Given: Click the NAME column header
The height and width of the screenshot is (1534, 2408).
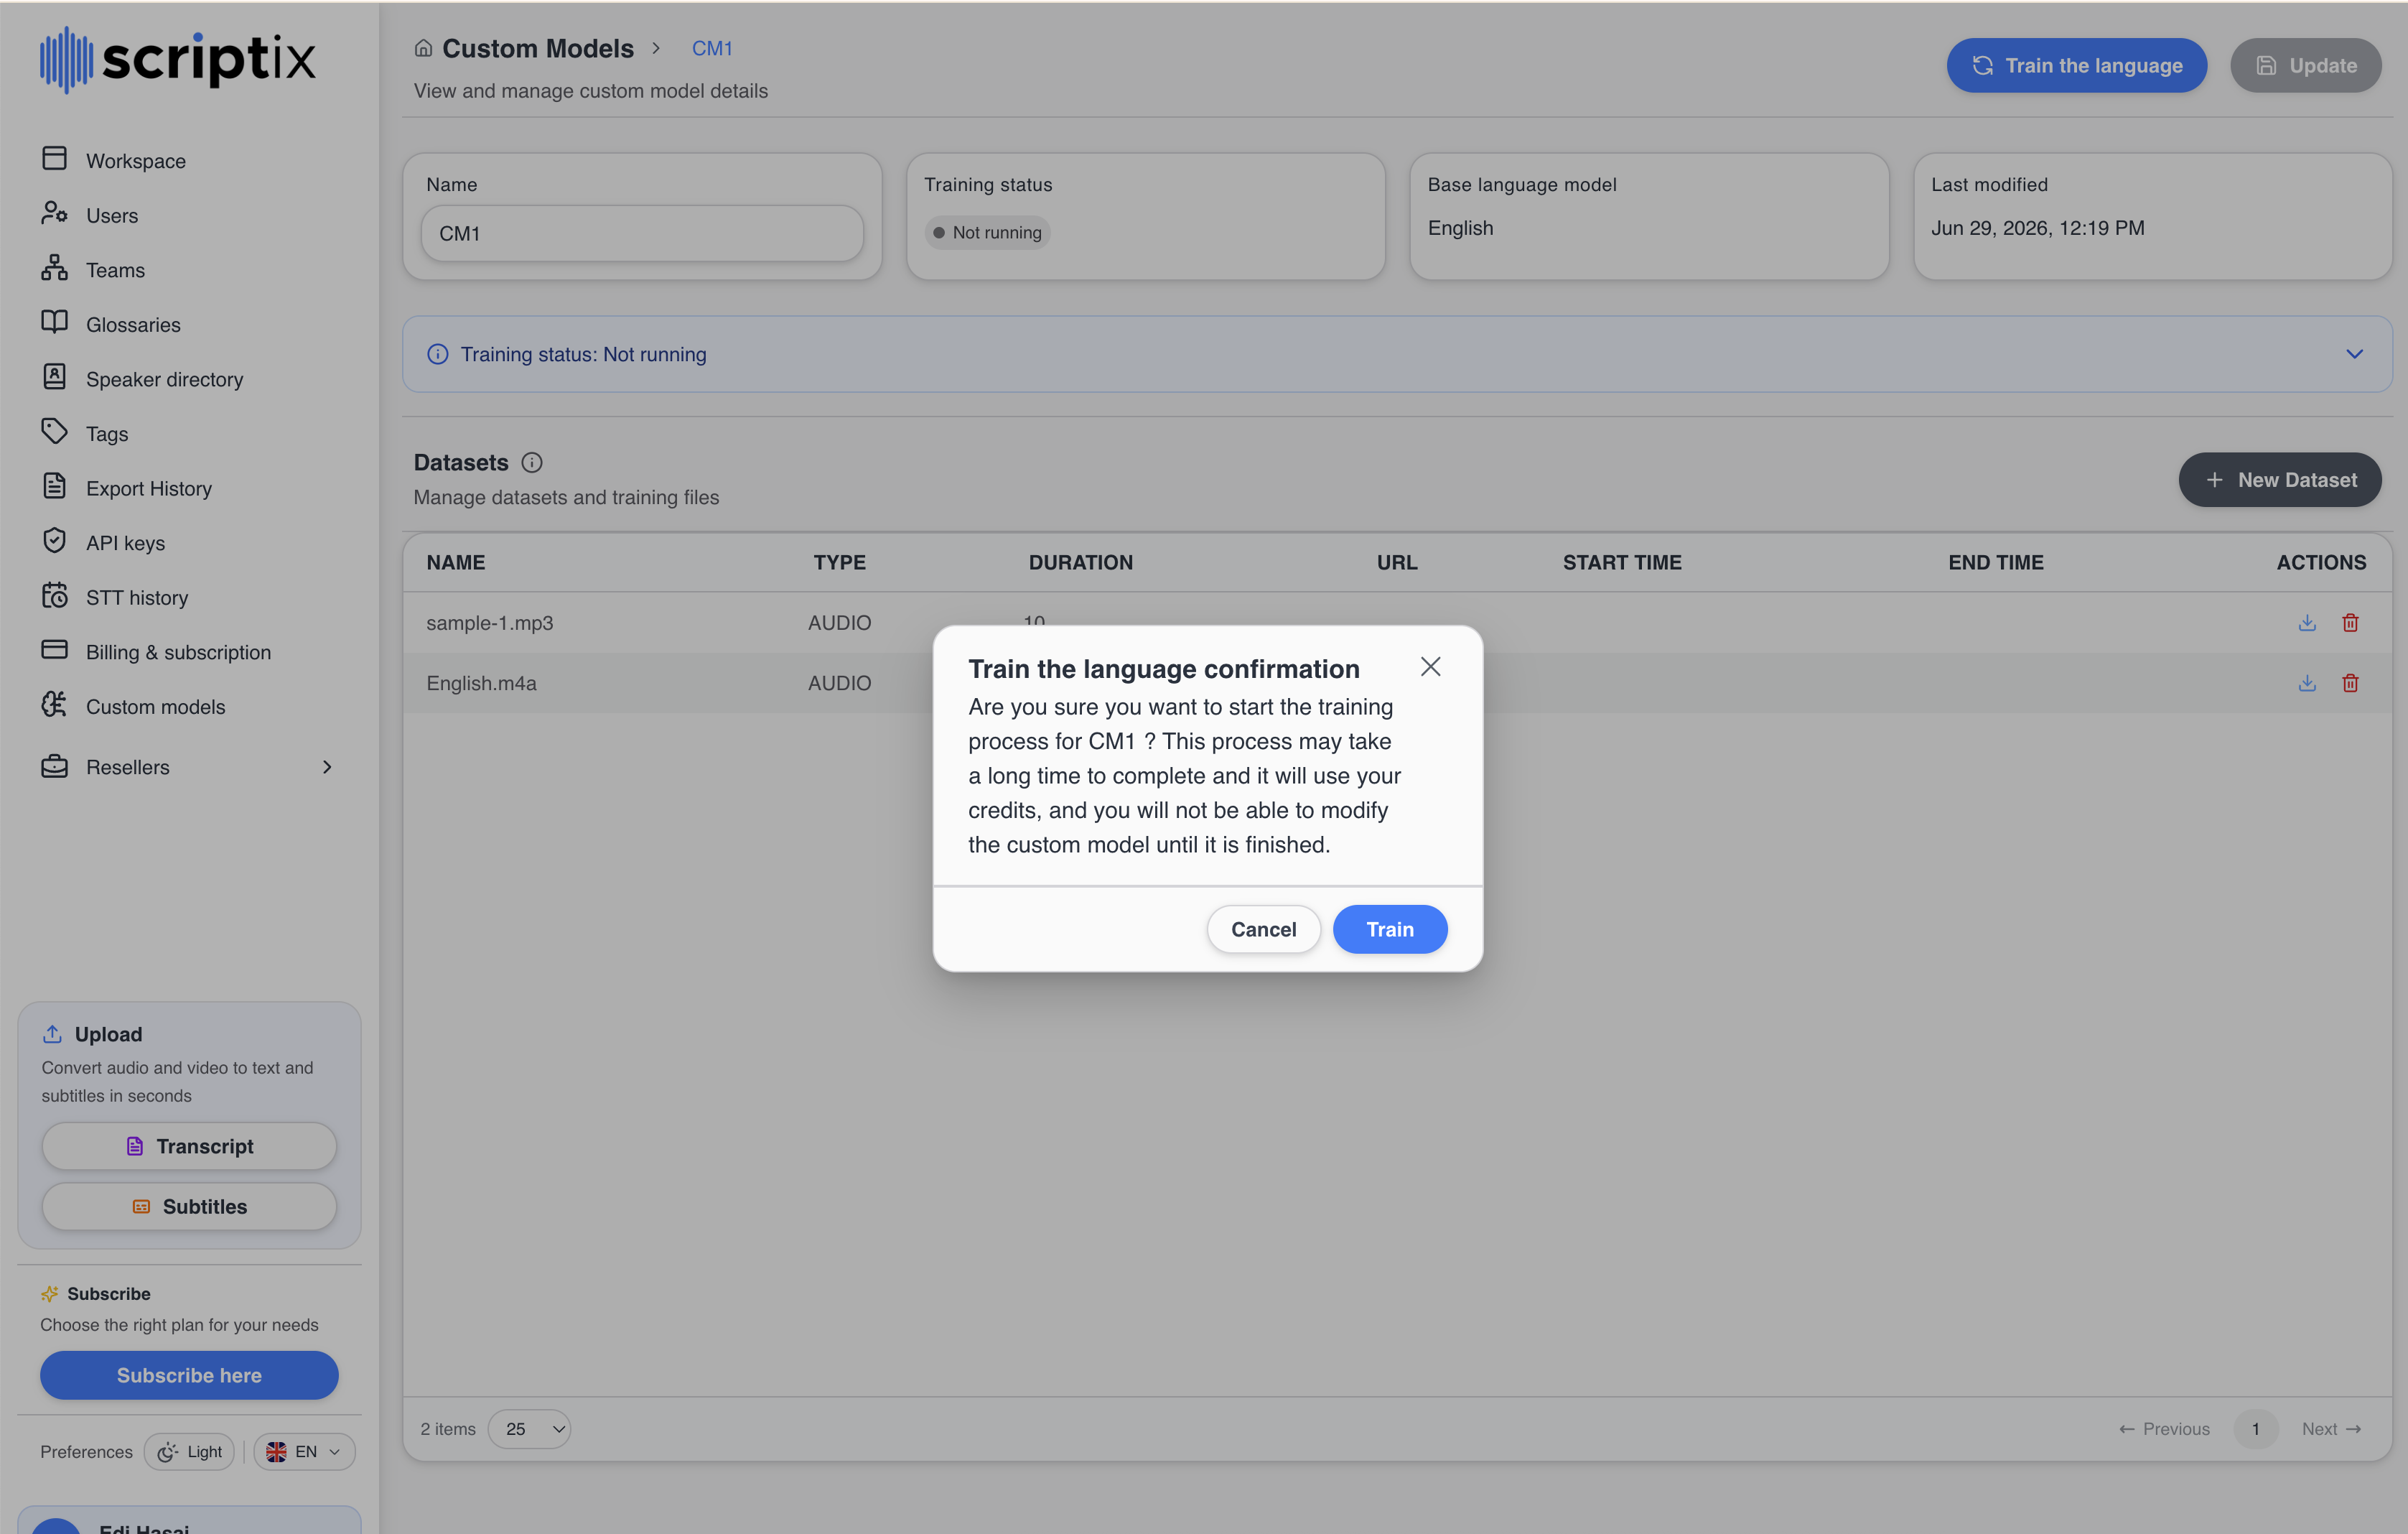Looking at the screenshot, I should point(455,562).
